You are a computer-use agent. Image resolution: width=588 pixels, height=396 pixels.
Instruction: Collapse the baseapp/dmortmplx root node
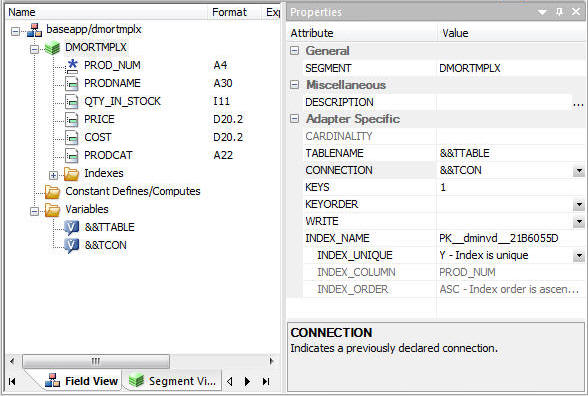(15, 31)
